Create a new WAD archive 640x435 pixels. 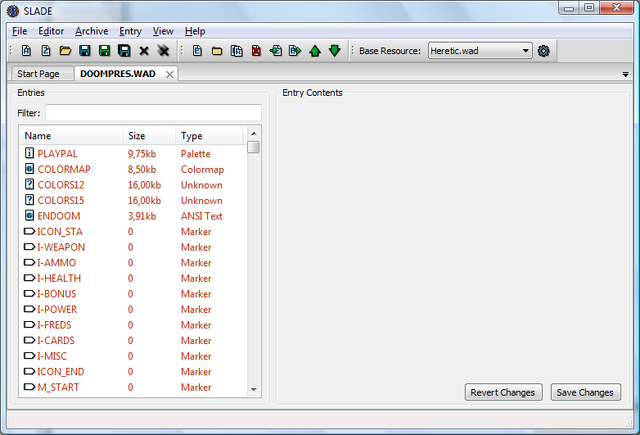27,51
